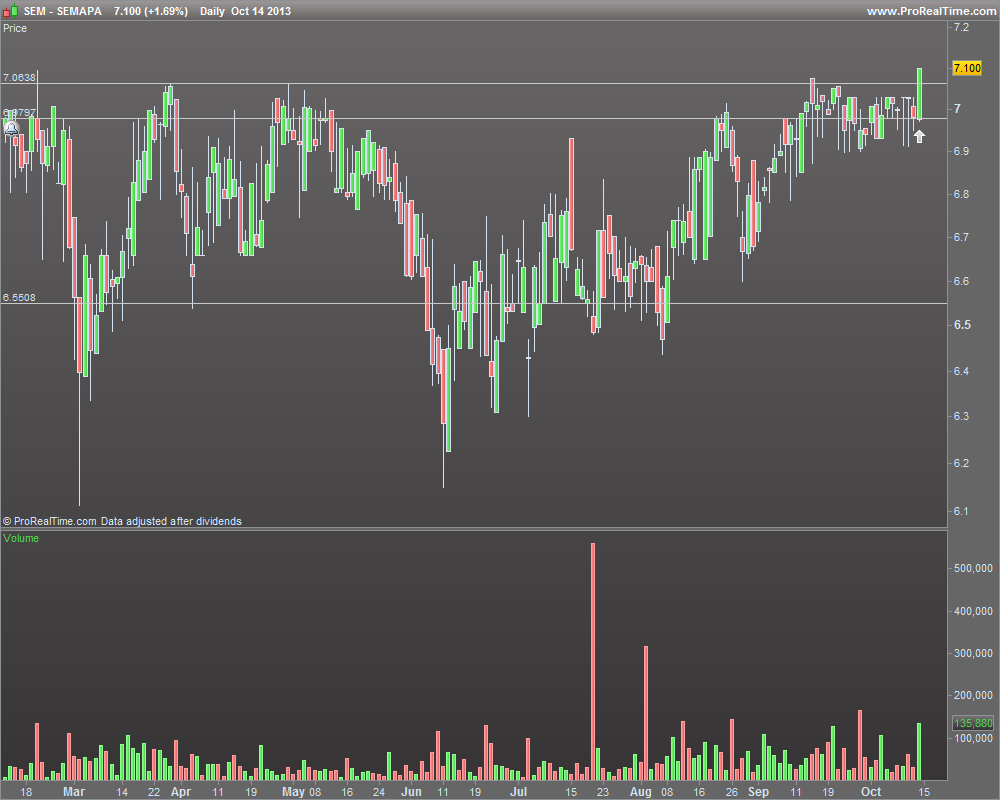The height and width of the screenshot is (800, 1000).
Task: Select the 7.0638 horizontal line label
Action: [x=19, y=77]
